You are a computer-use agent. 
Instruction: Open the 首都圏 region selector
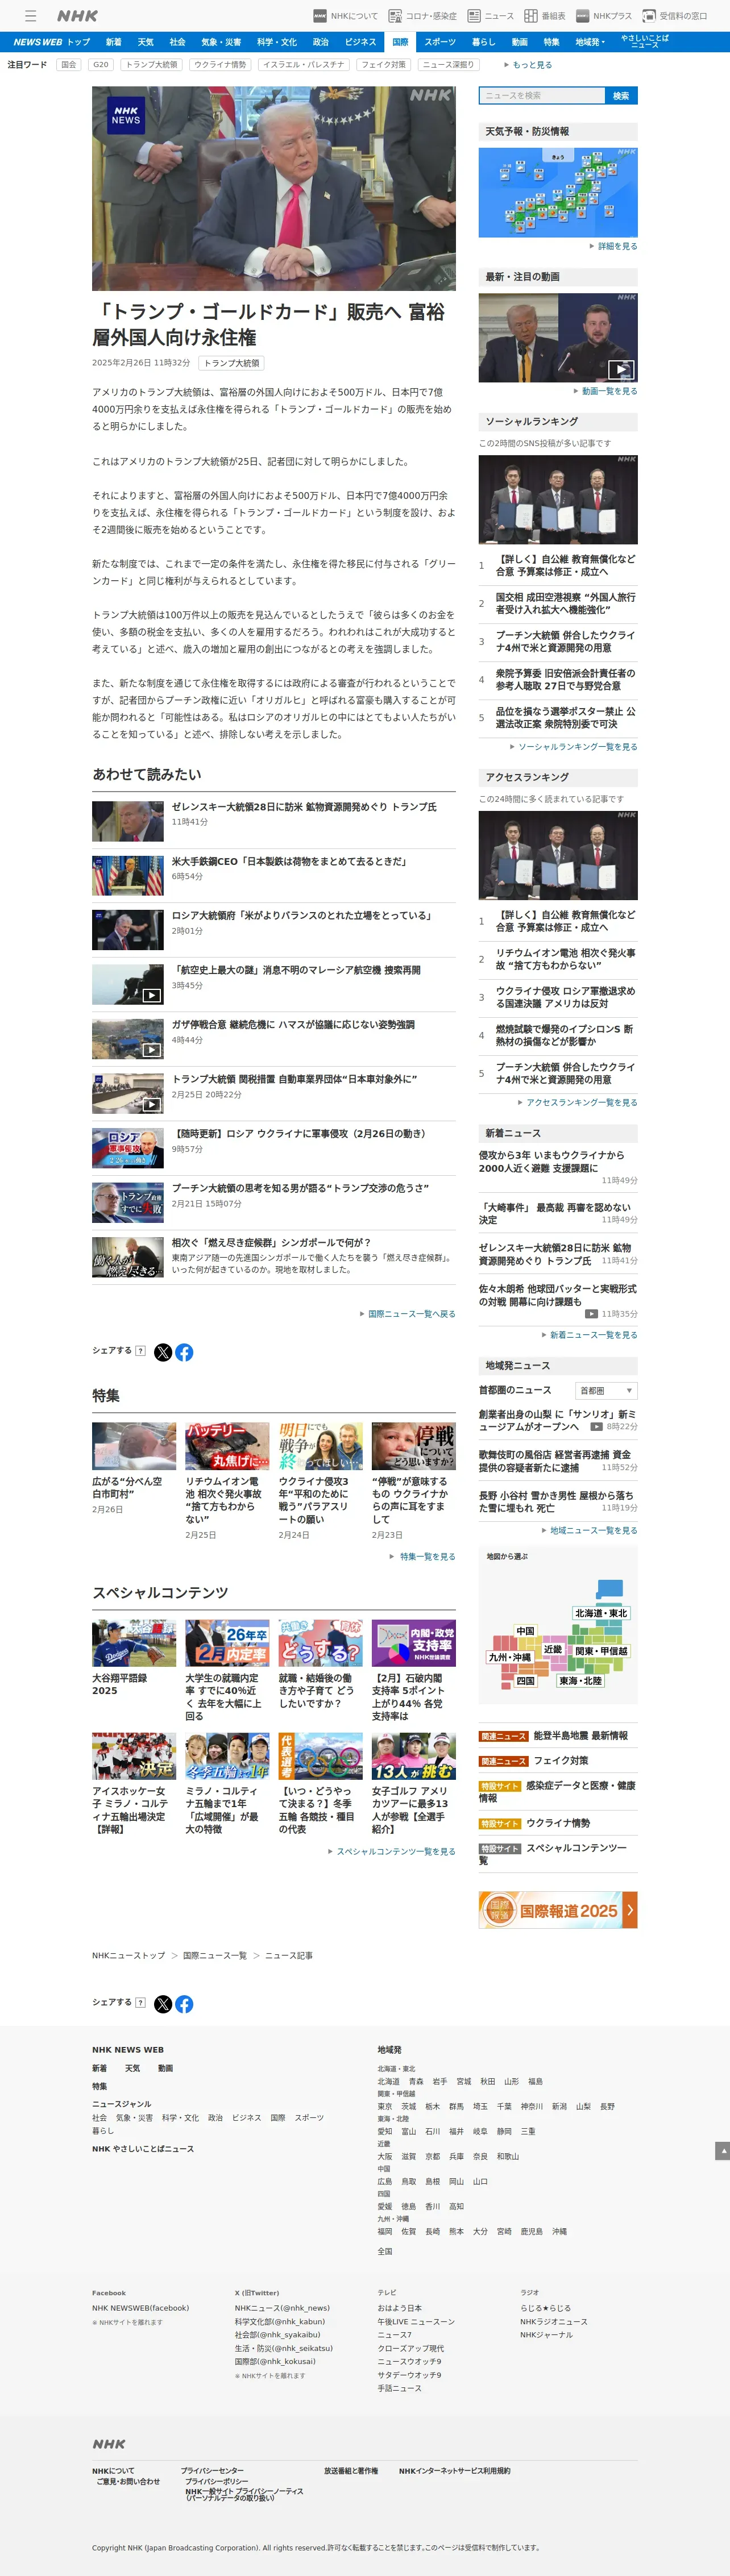(606, 1391)
